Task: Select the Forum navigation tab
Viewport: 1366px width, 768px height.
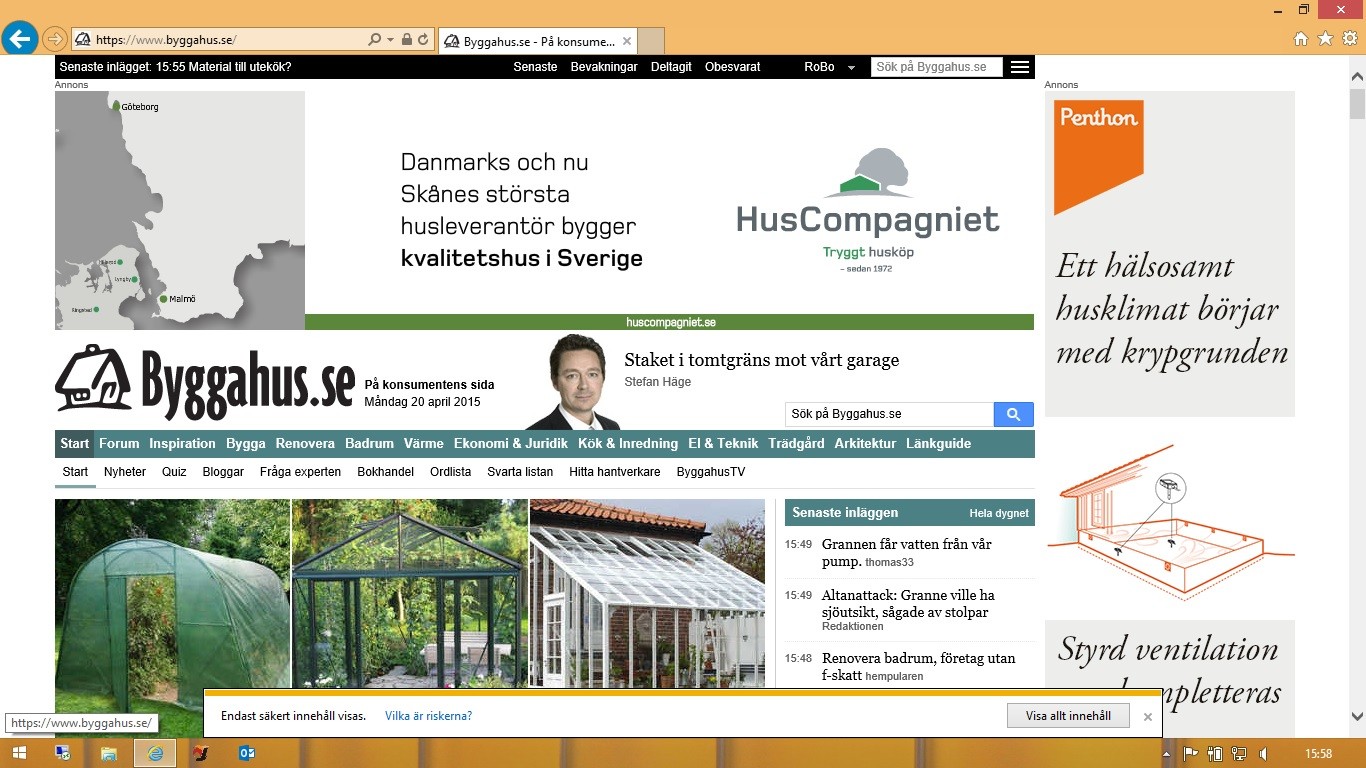Action: [x=119, y=443]
